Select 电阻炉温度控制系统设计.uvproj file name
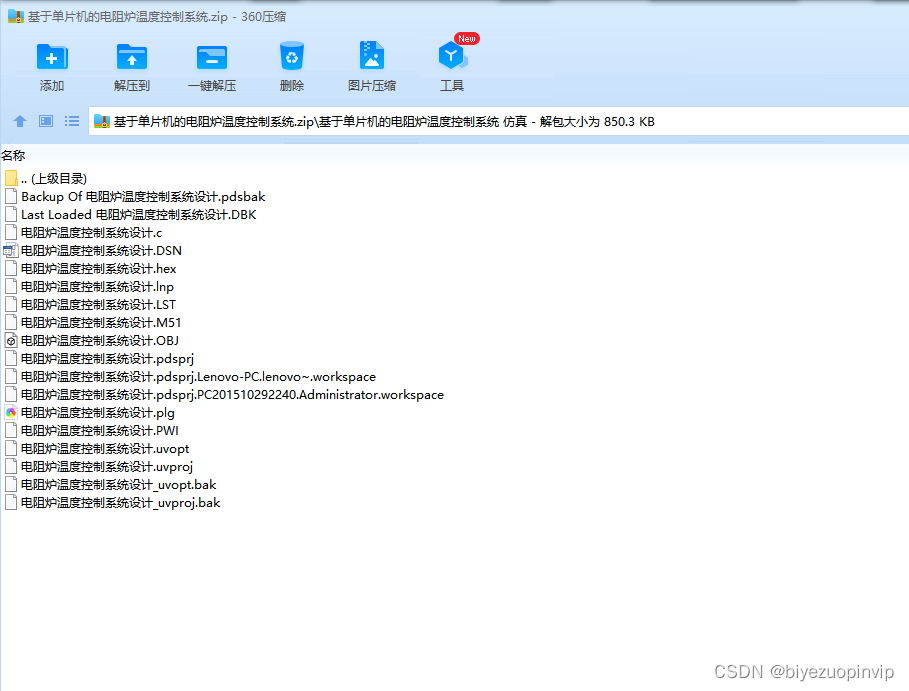This screenshot has width=909, height=691. pyautogui.click(x=107, y=466)
